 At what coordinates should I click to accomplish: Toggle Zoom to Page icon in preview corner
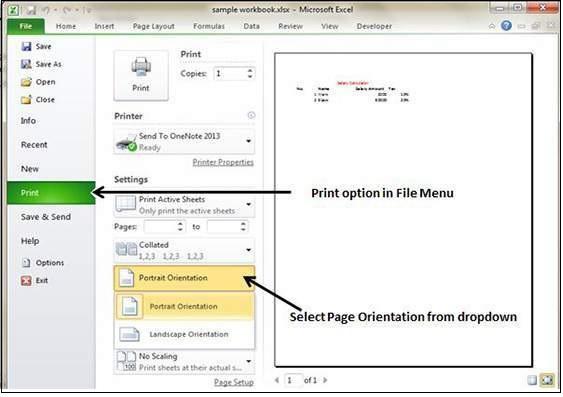(548, 380)
